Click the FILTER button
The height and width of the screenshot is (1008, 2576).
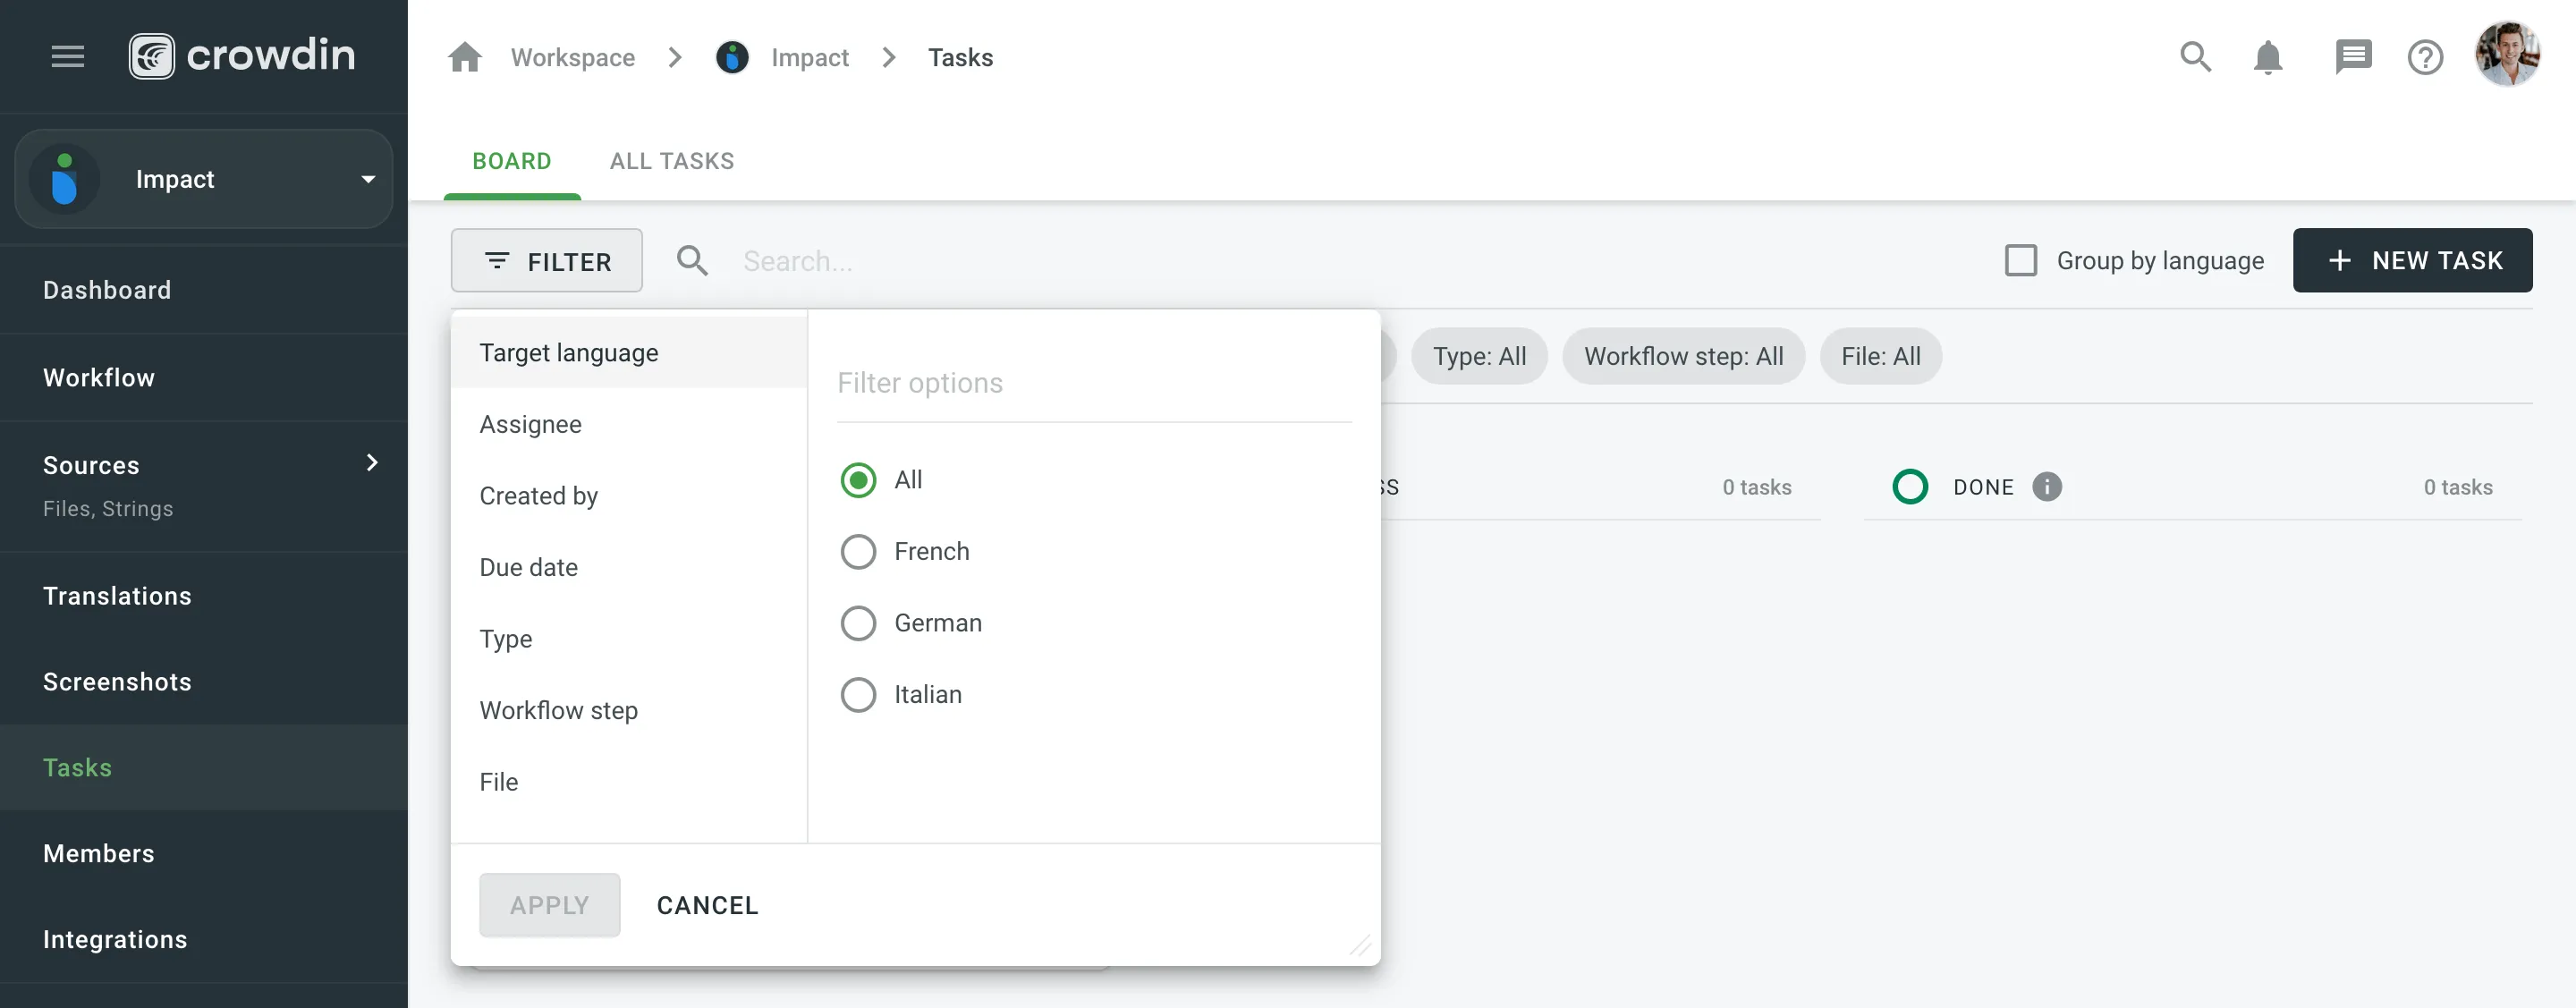click(x=547, y=261)
